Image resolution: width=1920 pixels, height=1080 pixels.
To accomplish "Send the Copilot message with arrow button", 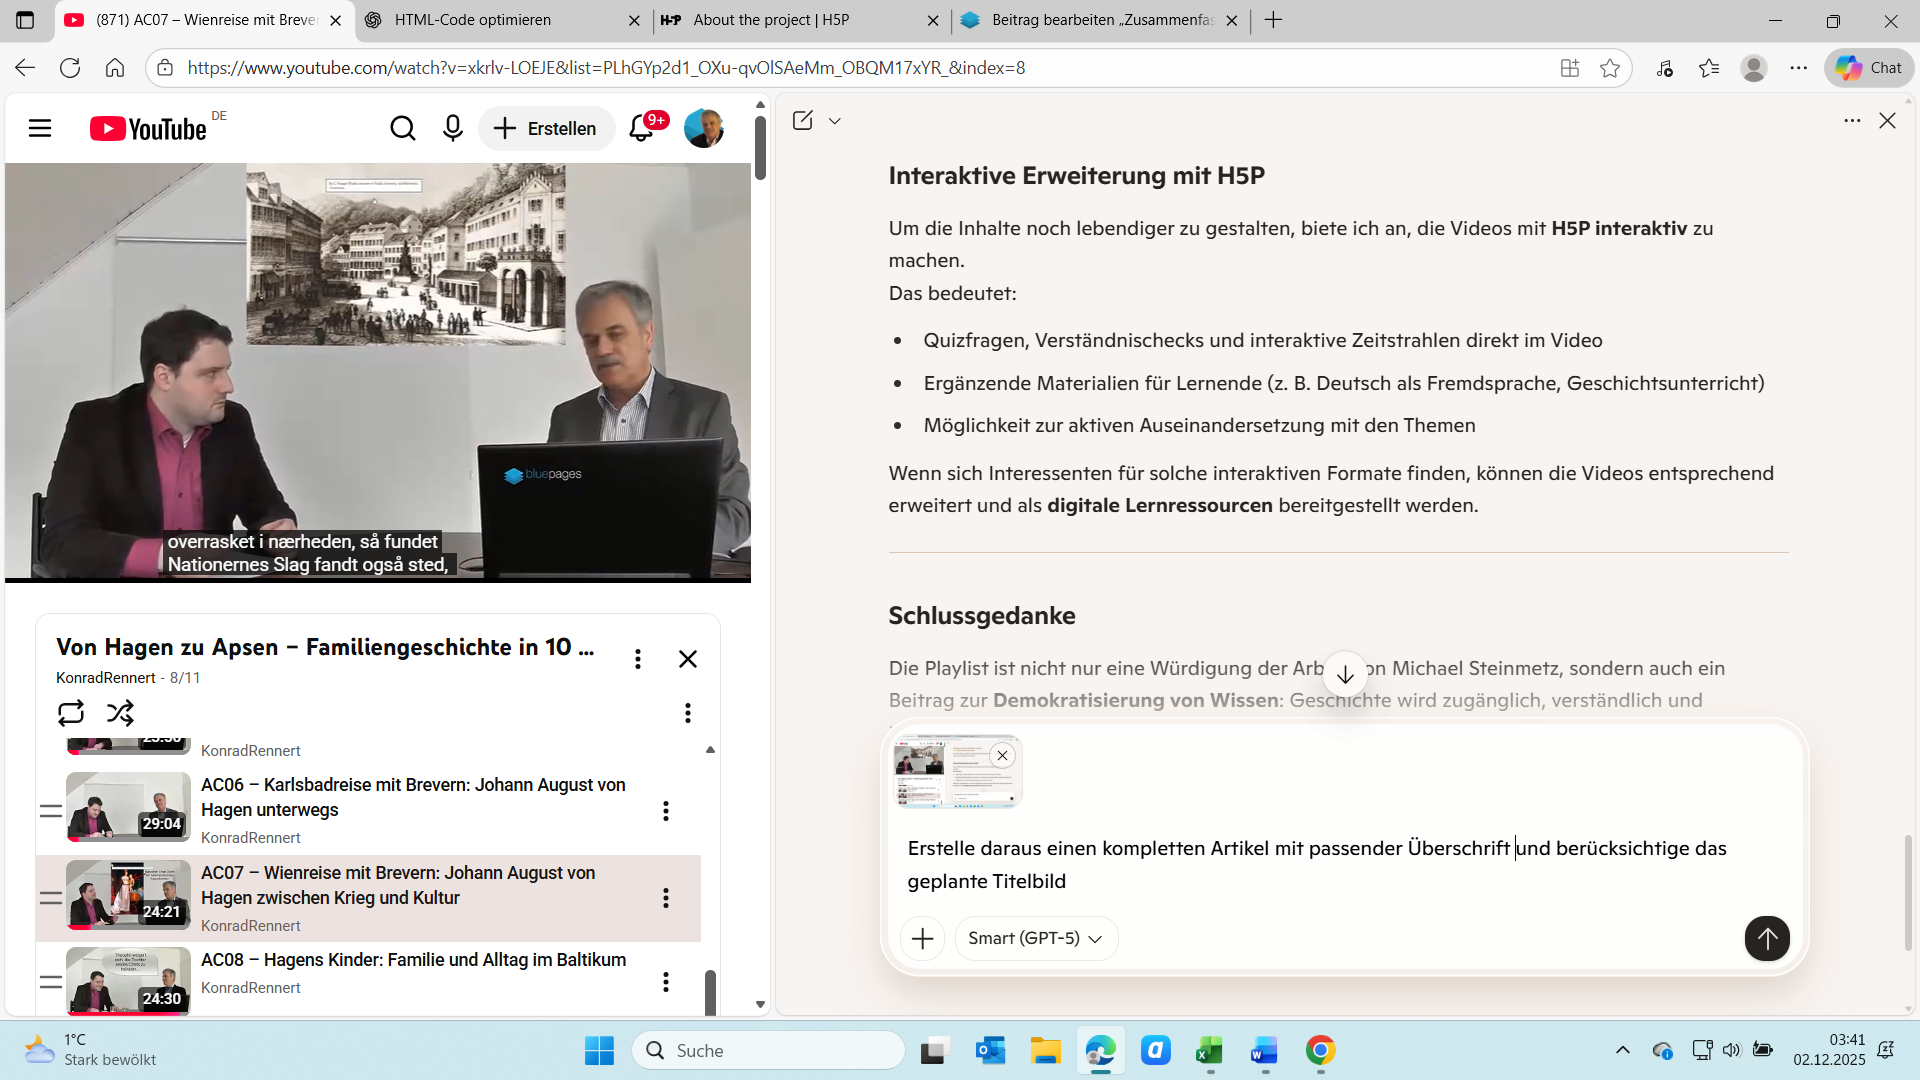I will (x=1766, y=938).
